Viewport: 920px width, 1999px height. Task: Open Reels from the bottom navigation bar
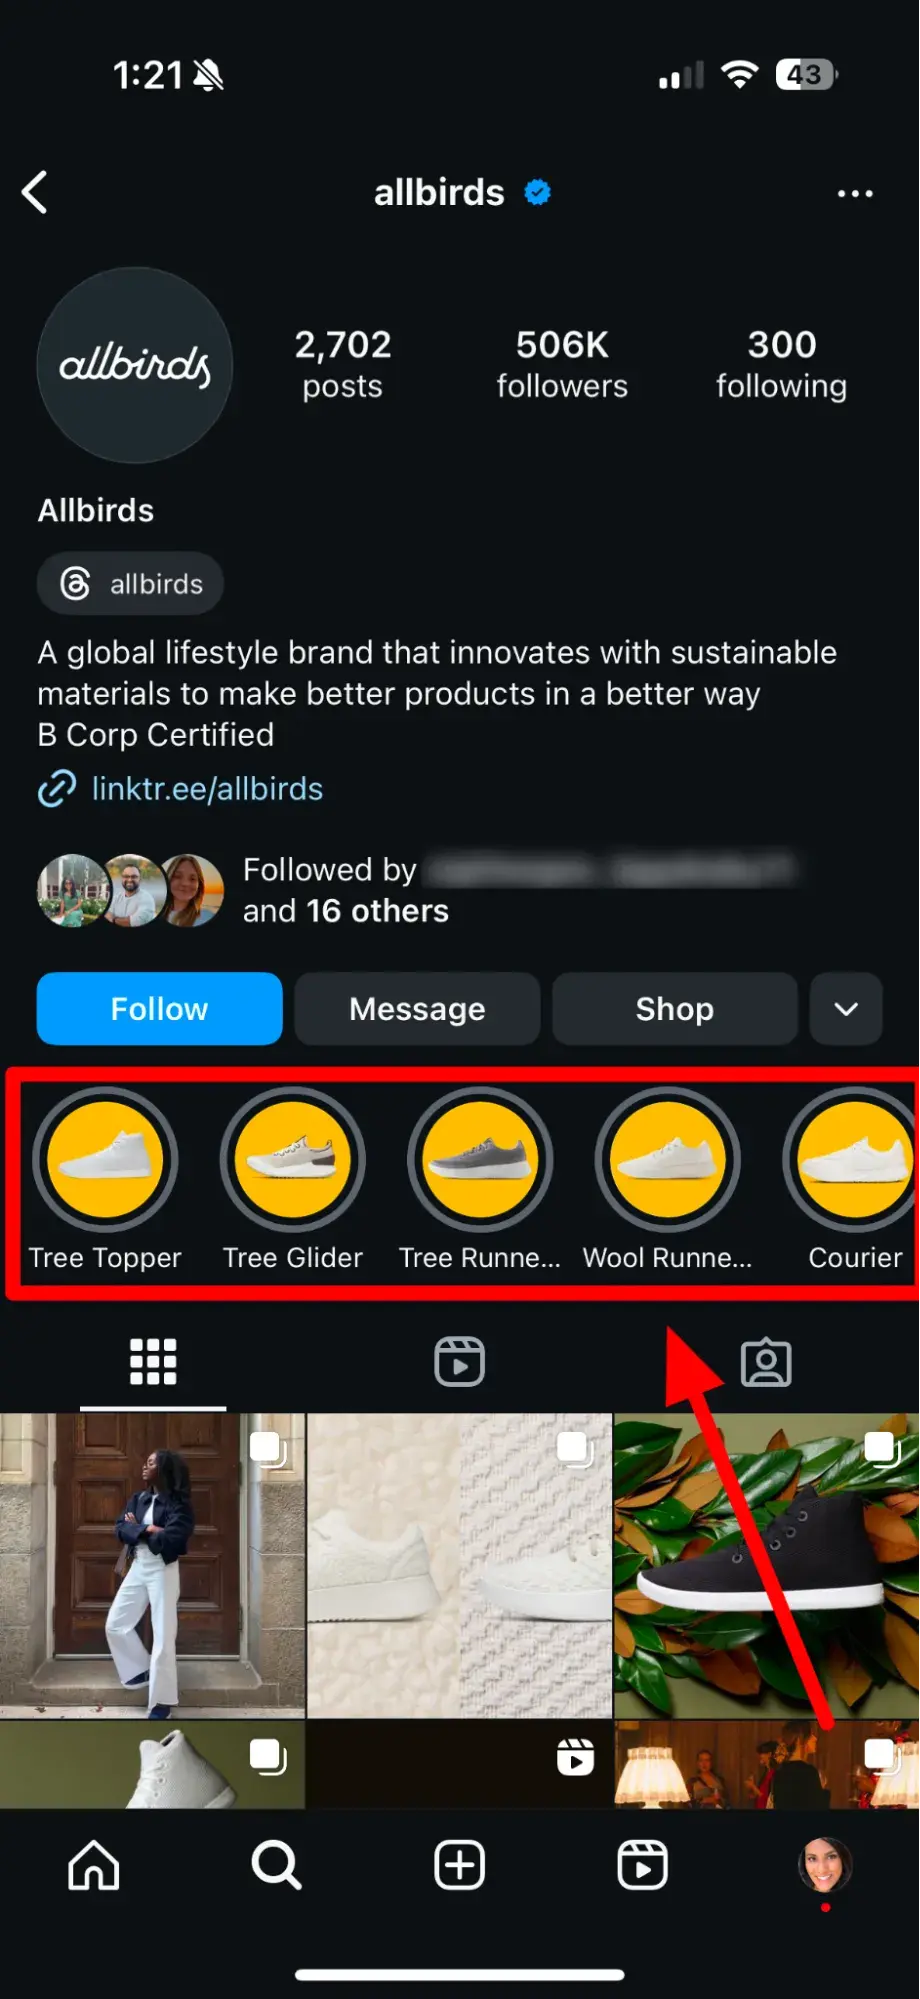tap(642, 1865)
